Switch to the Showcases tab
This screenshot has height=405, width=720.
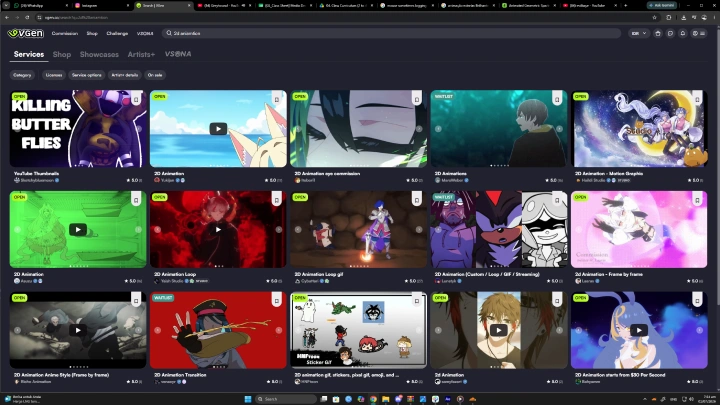pos(99,54)
